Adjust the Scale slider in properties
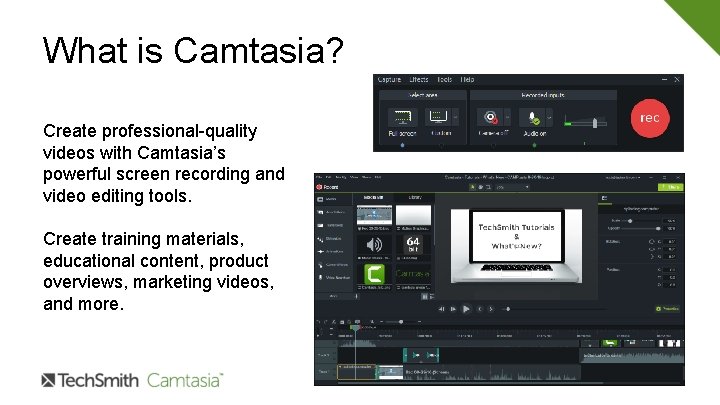This screenshot has height=405, width=720. 630,221
